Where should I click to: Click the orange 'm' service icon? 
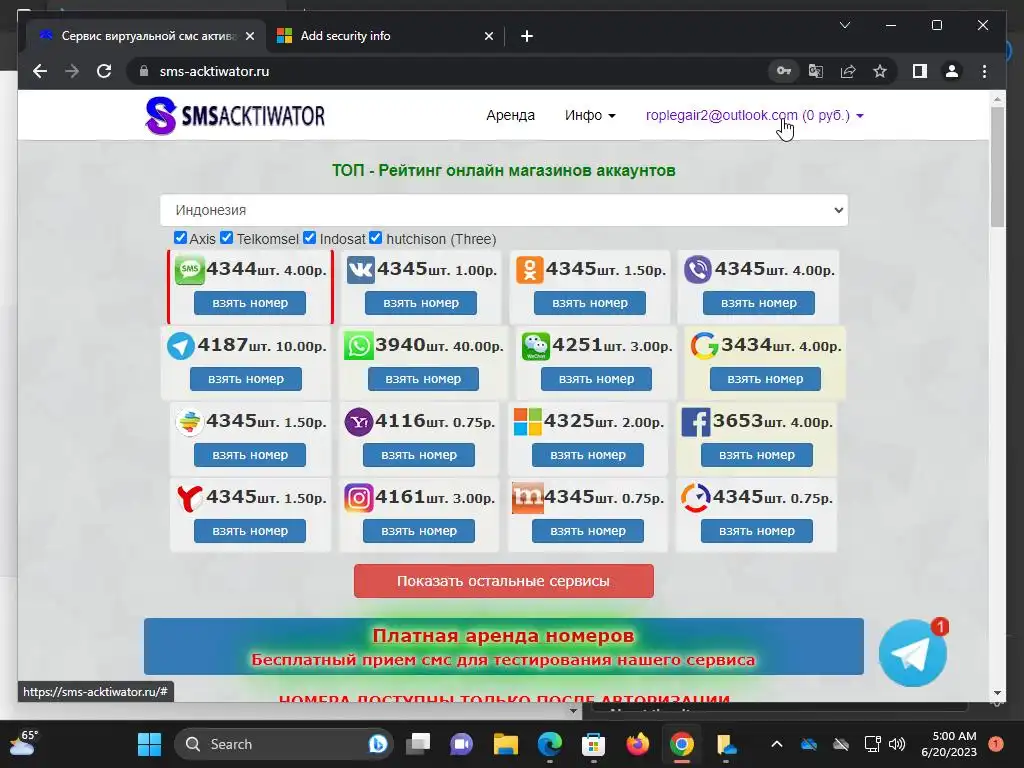tap(528, 498)
